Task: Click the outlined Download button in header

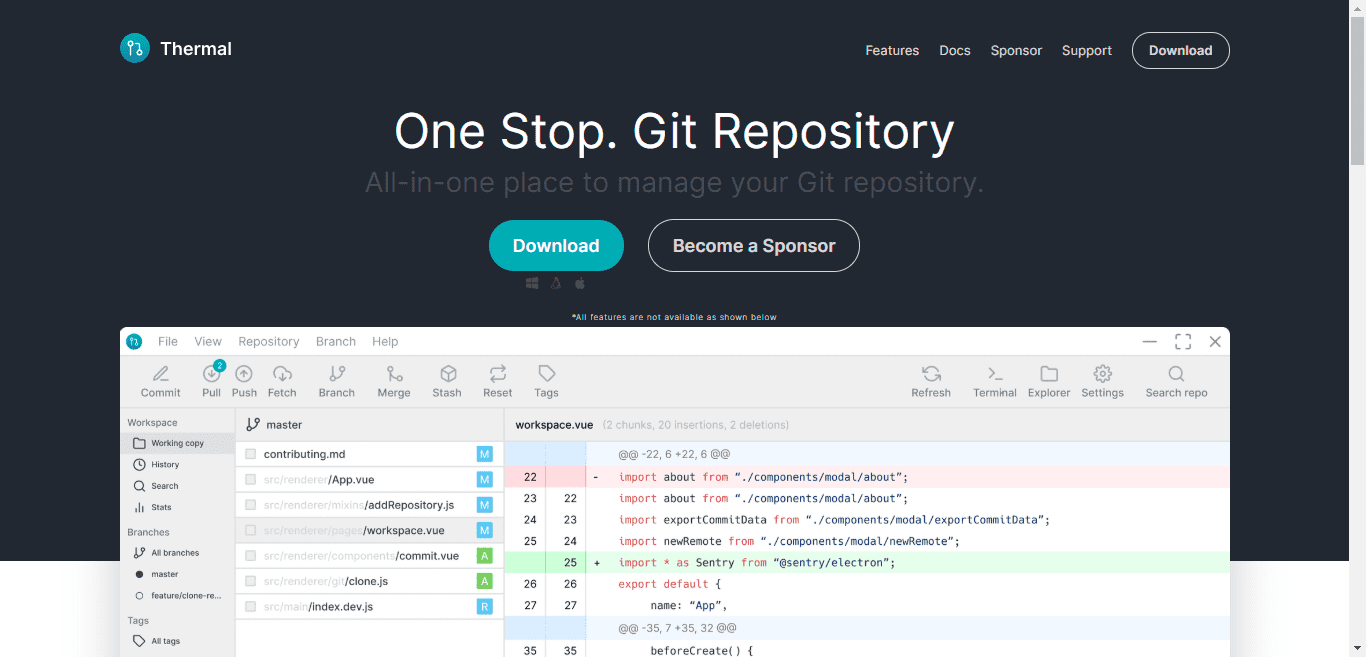Action: click(x=1181, y=50)
